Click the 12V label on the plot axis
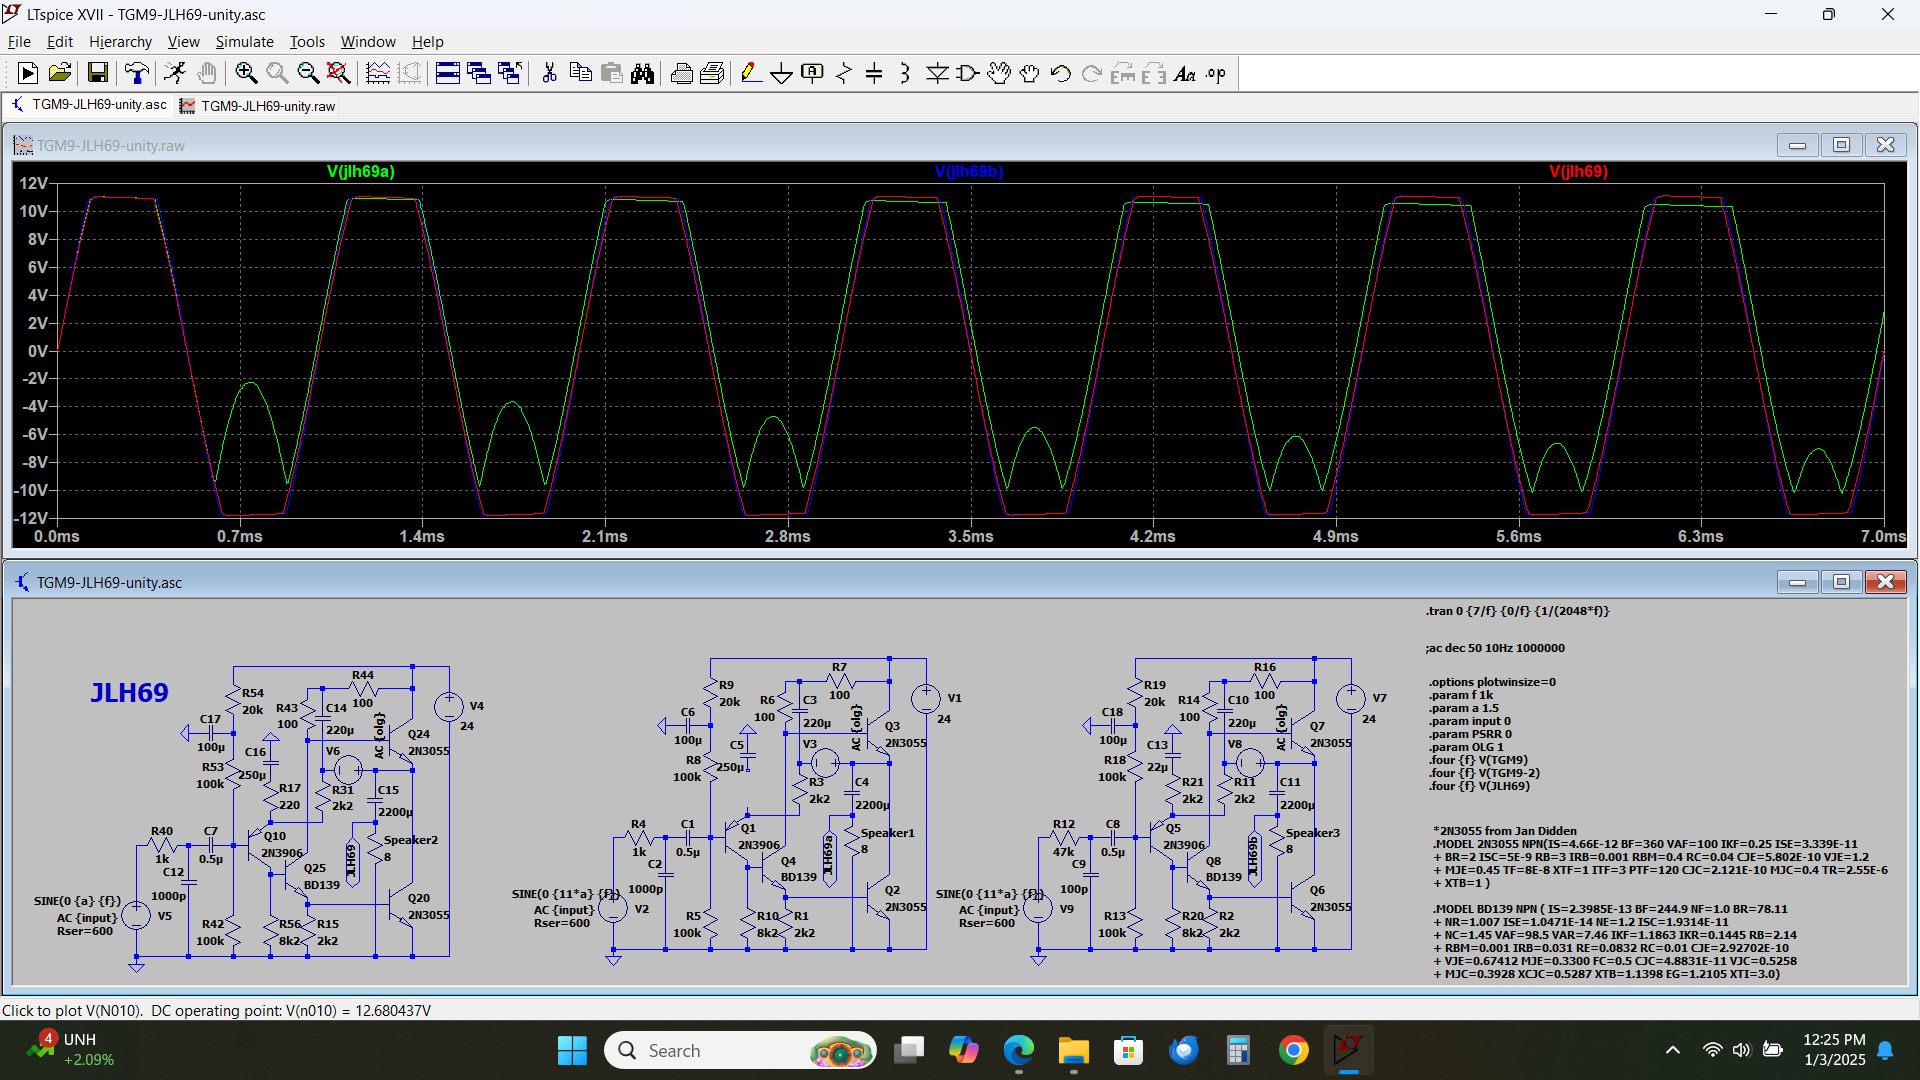1920x1080 pixels. click(33, 183)
